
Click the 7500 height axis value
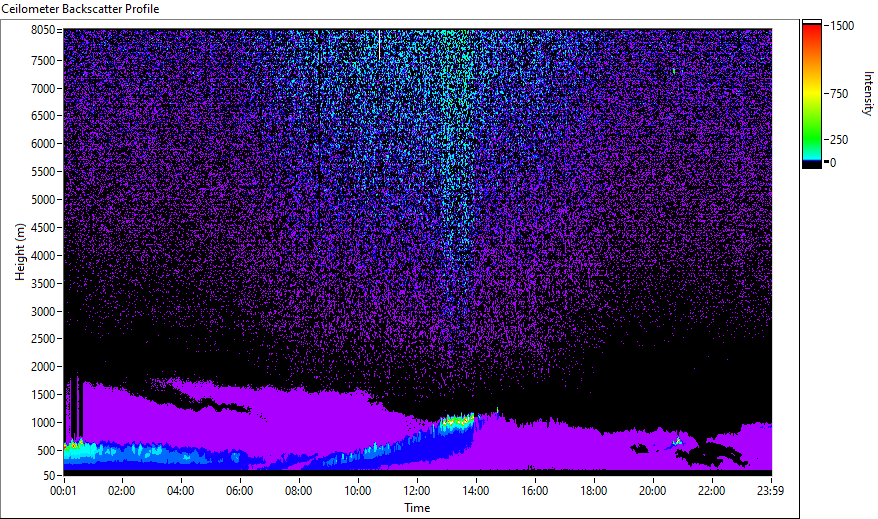(x=43, y=60)
